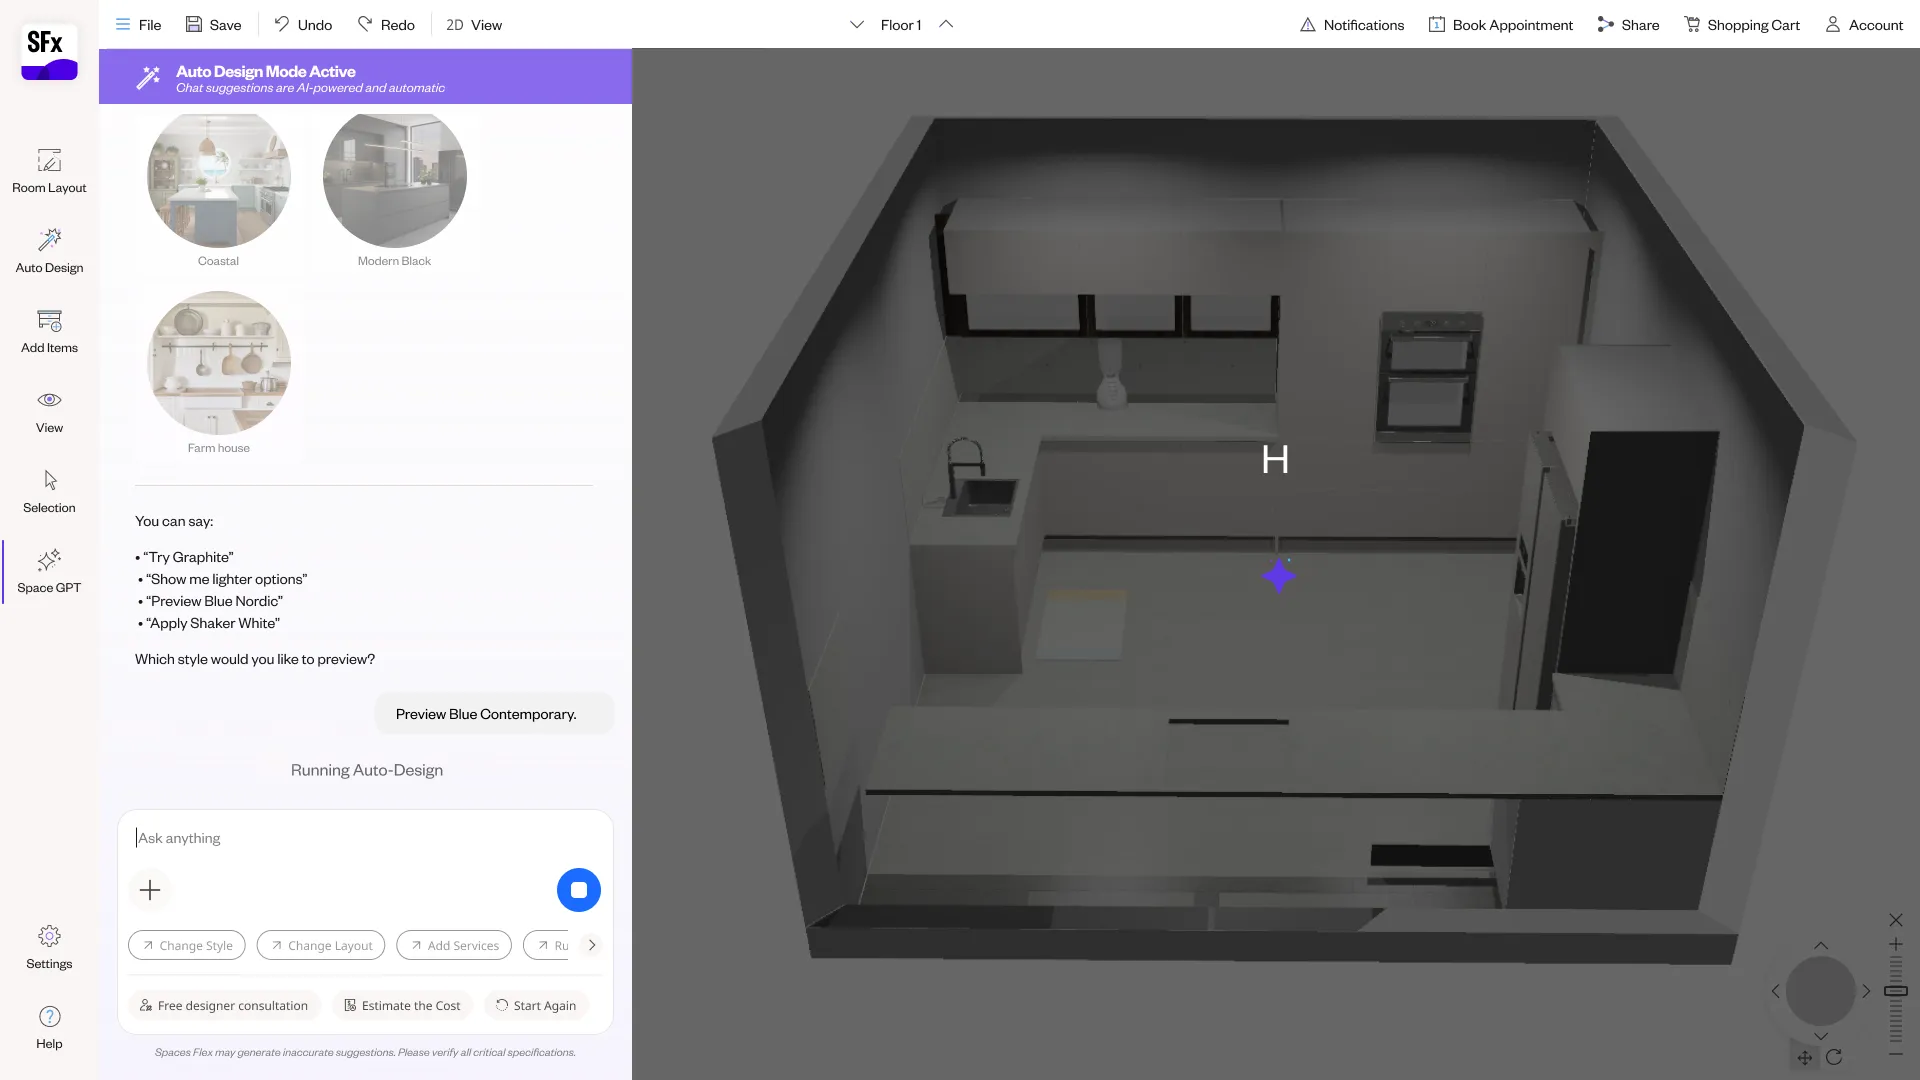
Task: Share the design
Action: pyautogui.click(x=1628, y=24)
